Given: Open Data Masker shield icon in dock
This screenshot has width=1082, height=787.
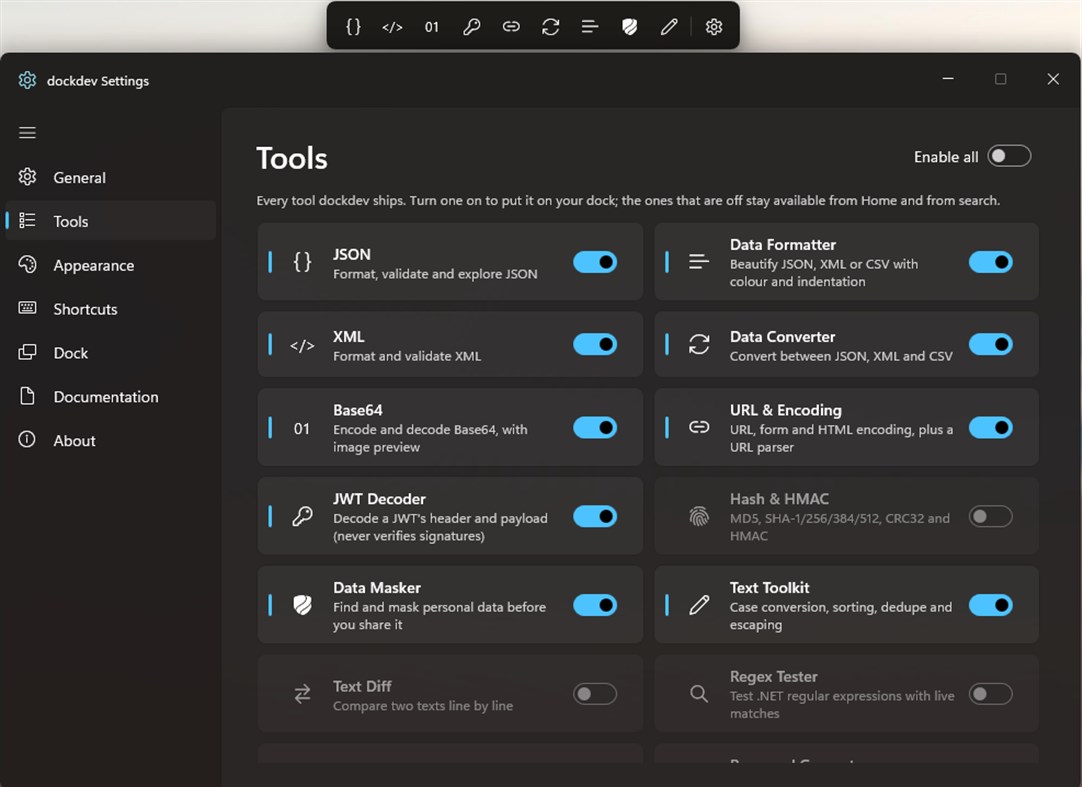Looking at the screenshot, I should [629, 27].
